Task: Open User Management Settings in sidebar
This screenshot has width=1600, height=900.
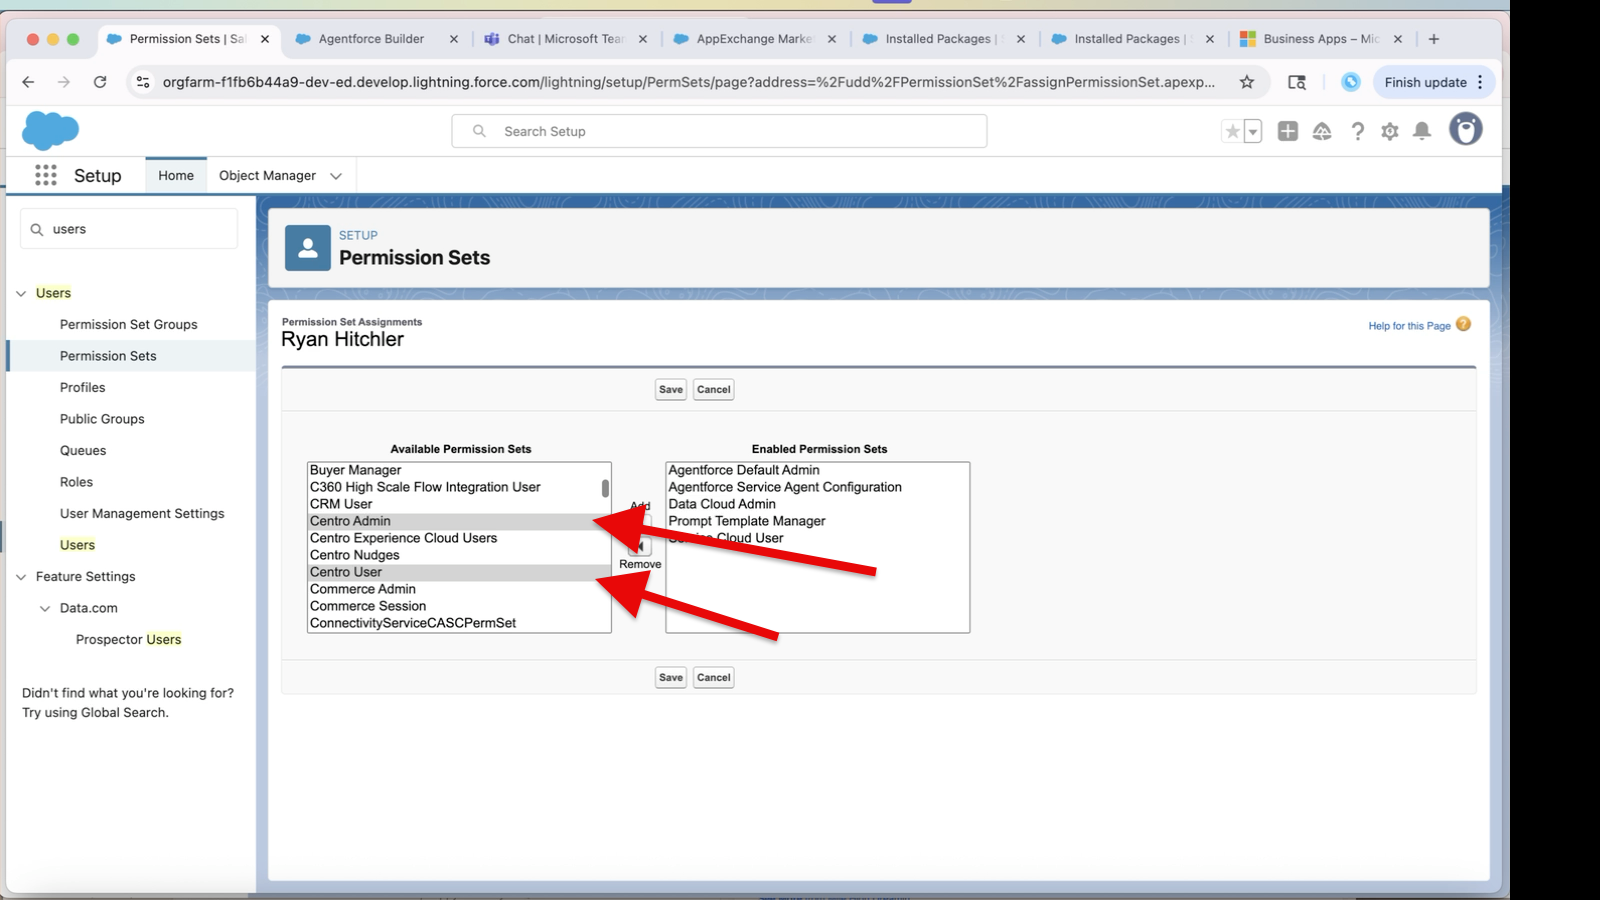Action: coord(142,513)
